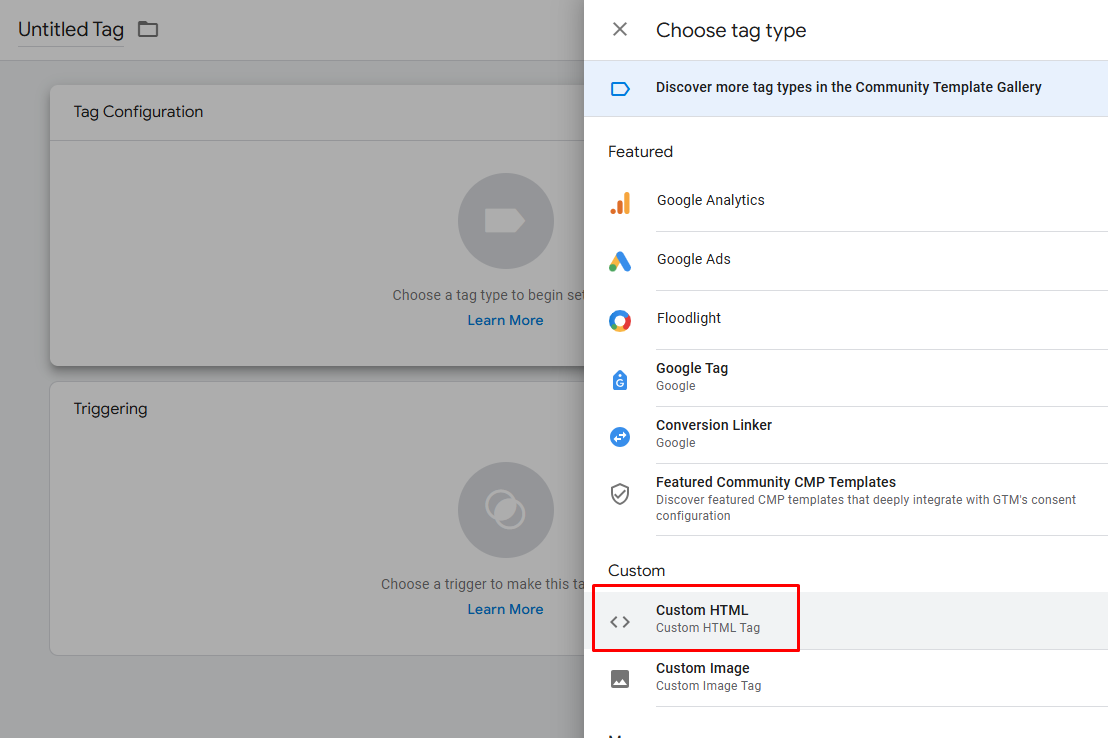Viewport: 1108px width, 738px height.
Task: Open the folder icon next to Untitled Tag
Action: pos(148,29)
